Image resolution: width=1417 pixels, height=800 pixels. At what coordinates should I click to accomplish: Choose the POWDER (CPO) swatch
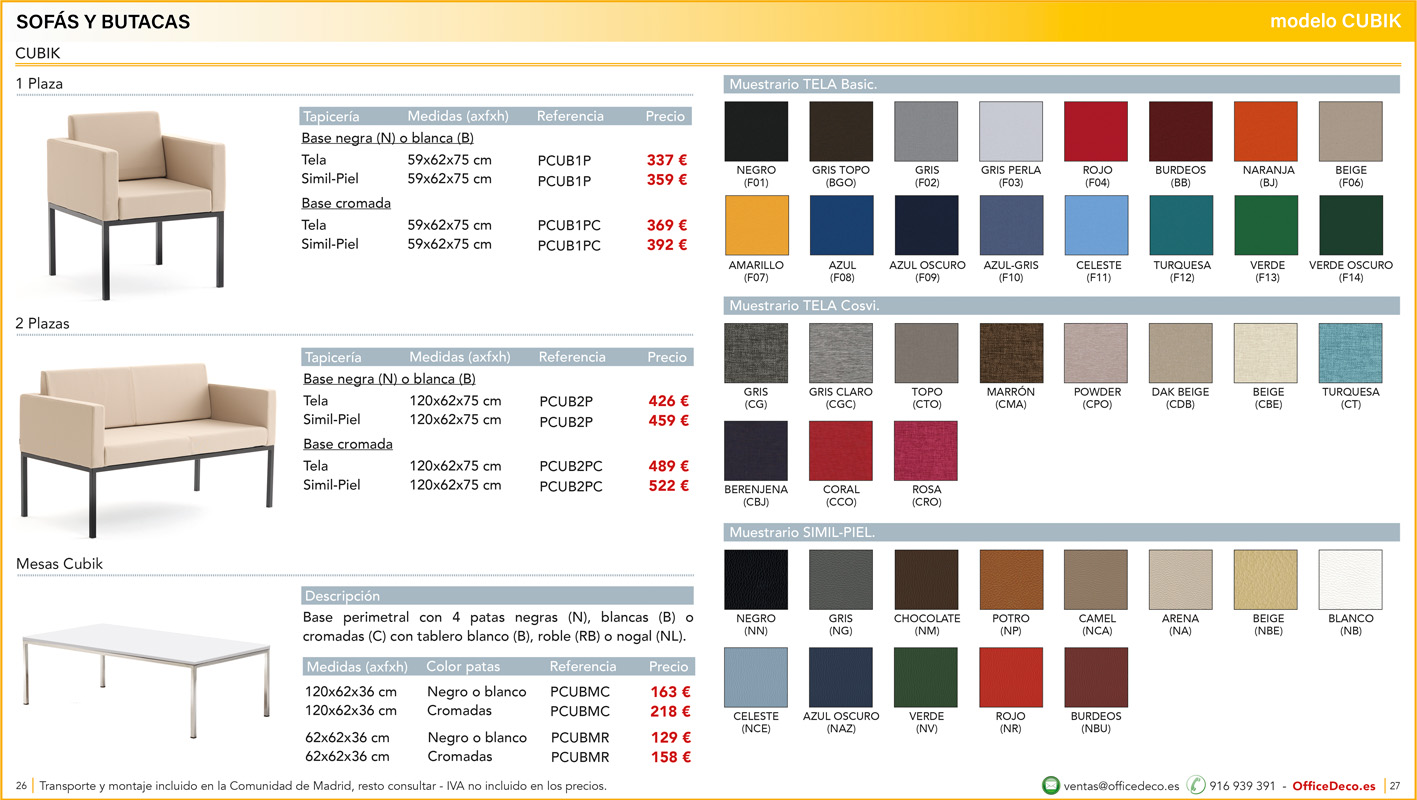(x=1096, y=353)
